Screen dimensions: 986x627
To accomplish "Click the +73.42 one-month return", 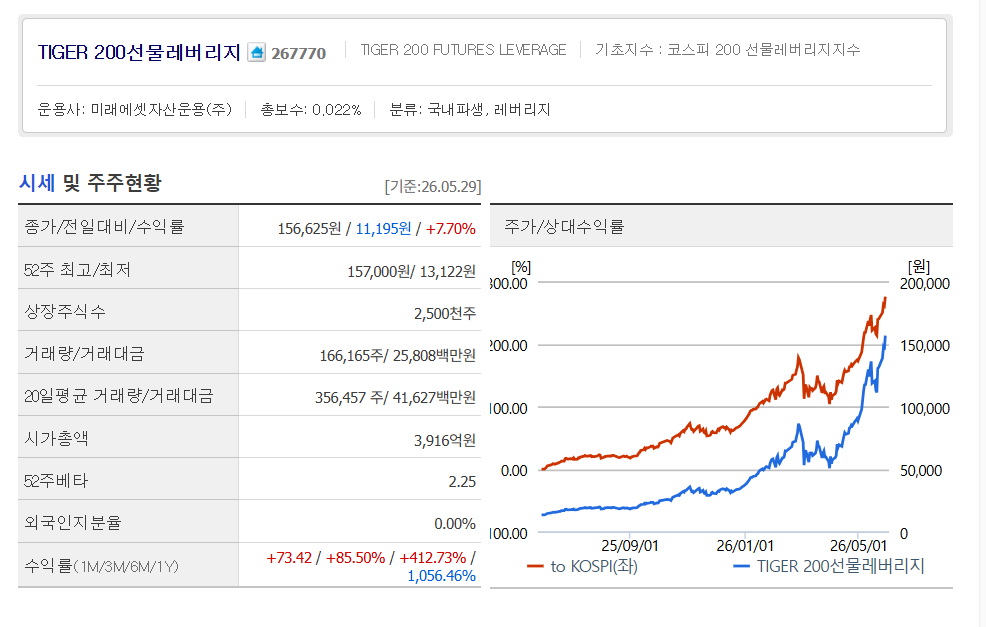I will (289, 558).
